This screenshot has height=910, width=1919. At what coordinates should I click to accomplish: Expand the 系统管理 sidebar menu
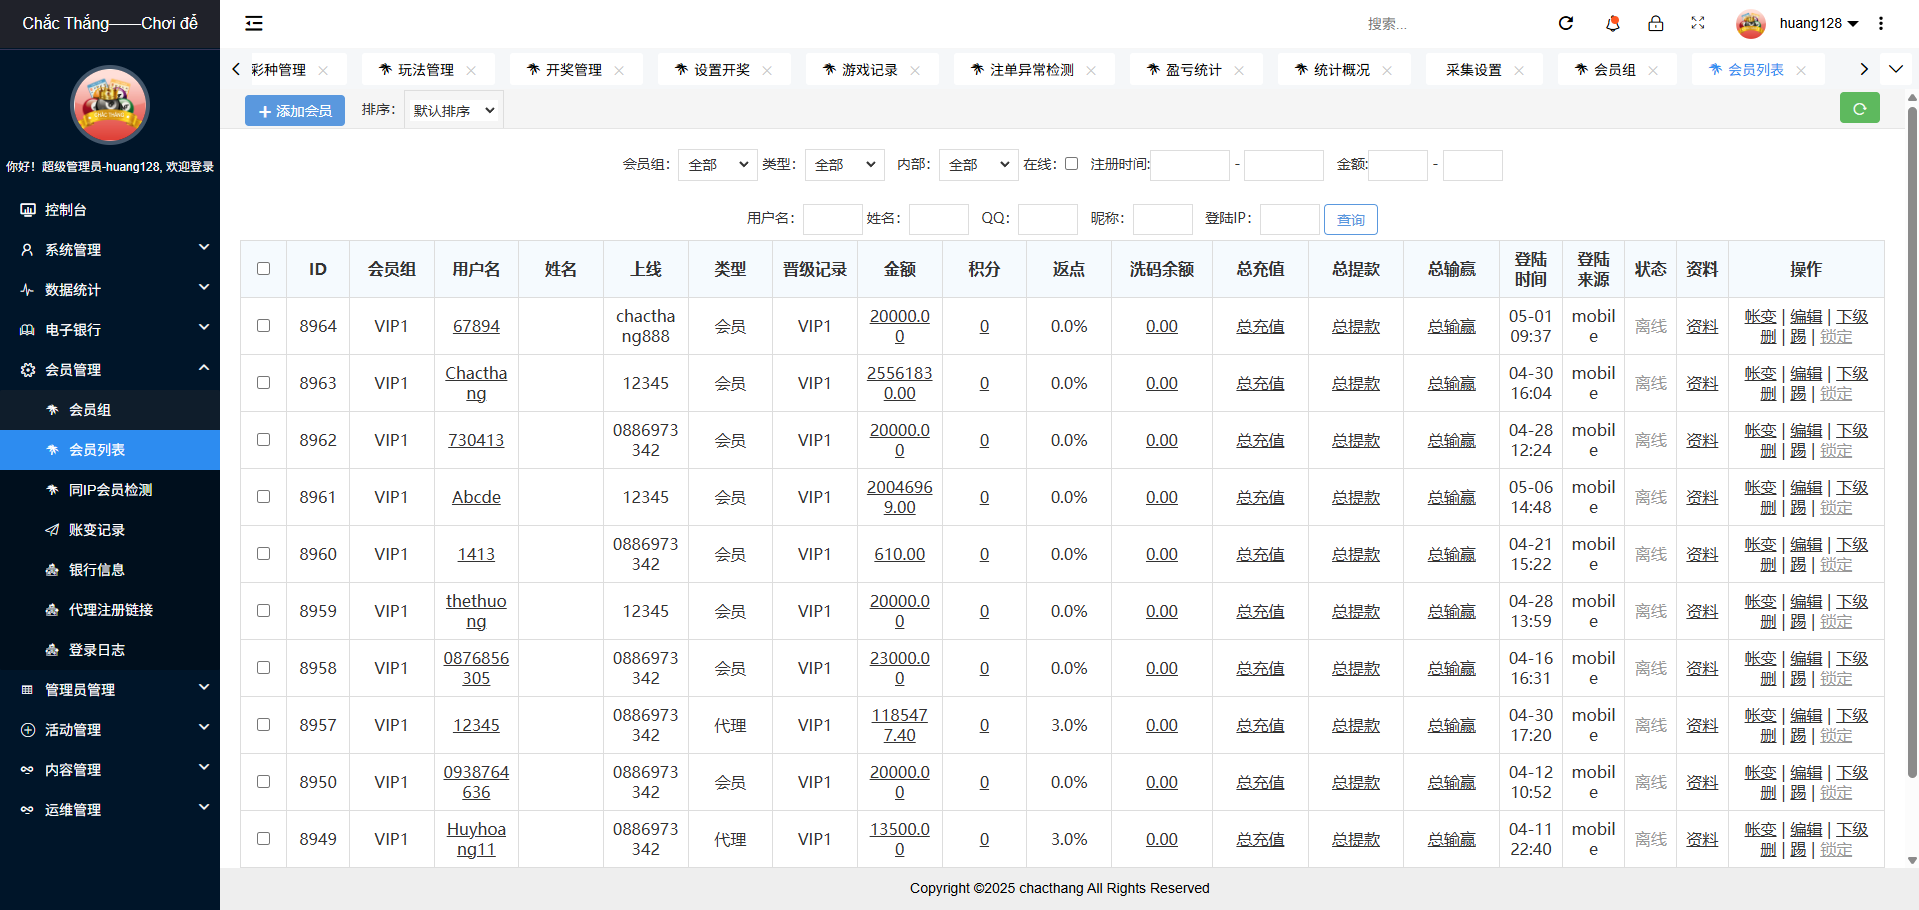click(110, 250)
